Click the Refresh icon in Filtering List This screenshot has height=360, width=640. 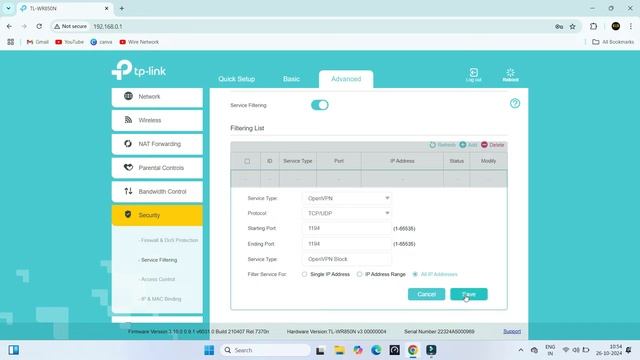pos(433,145)
